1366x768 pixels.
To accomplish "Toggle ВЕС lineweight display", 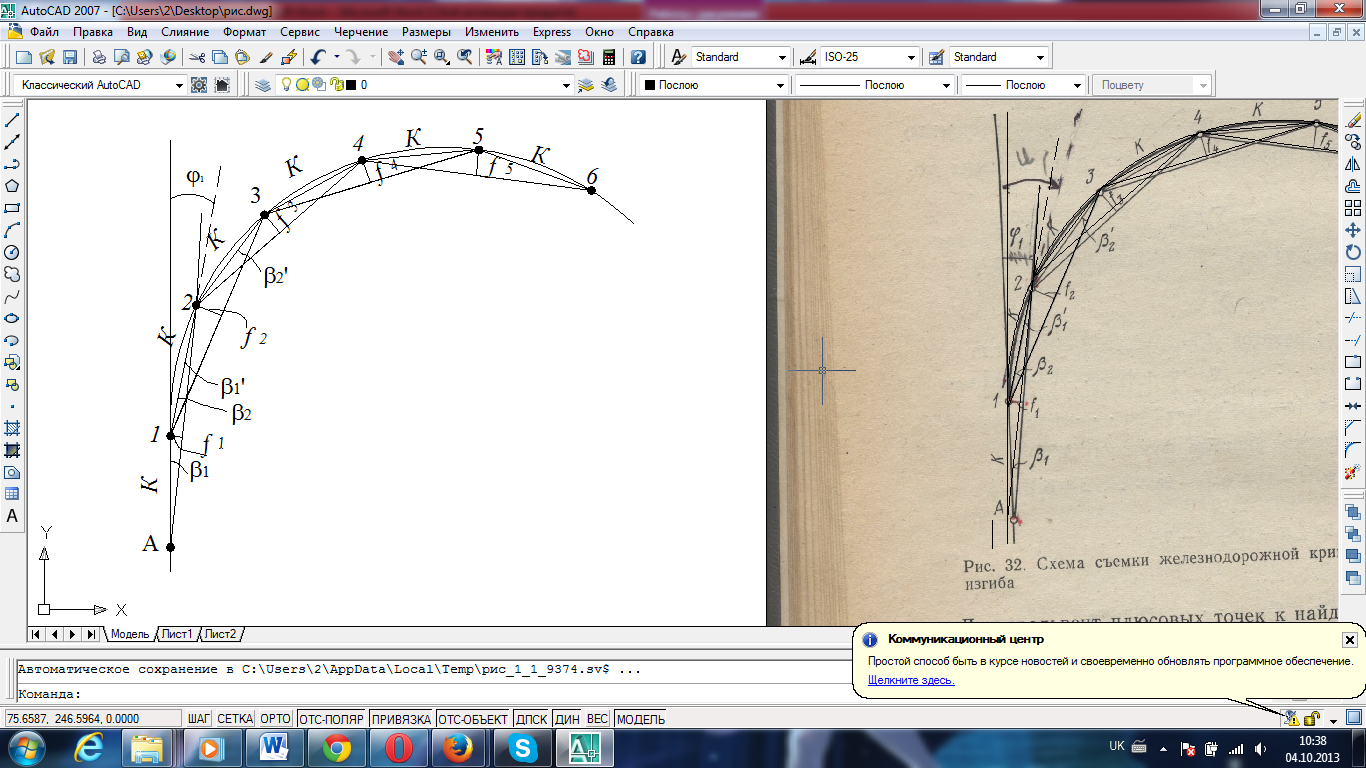I will pyautogui.click(x=597, y=719).
